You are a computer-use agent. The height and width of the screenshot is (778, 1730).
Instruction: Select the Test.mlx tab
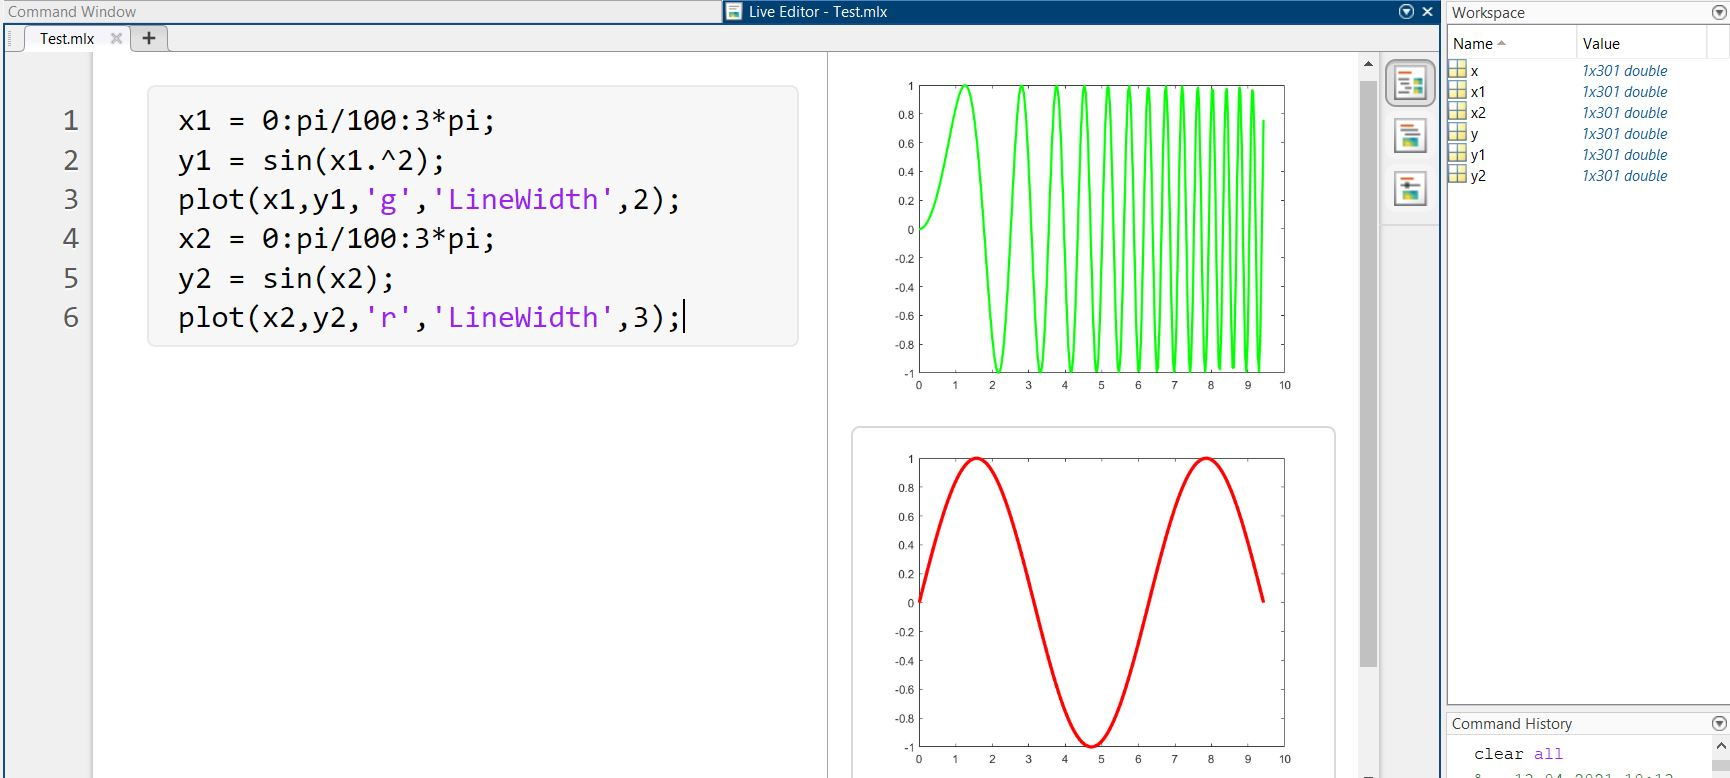[67, 38]
